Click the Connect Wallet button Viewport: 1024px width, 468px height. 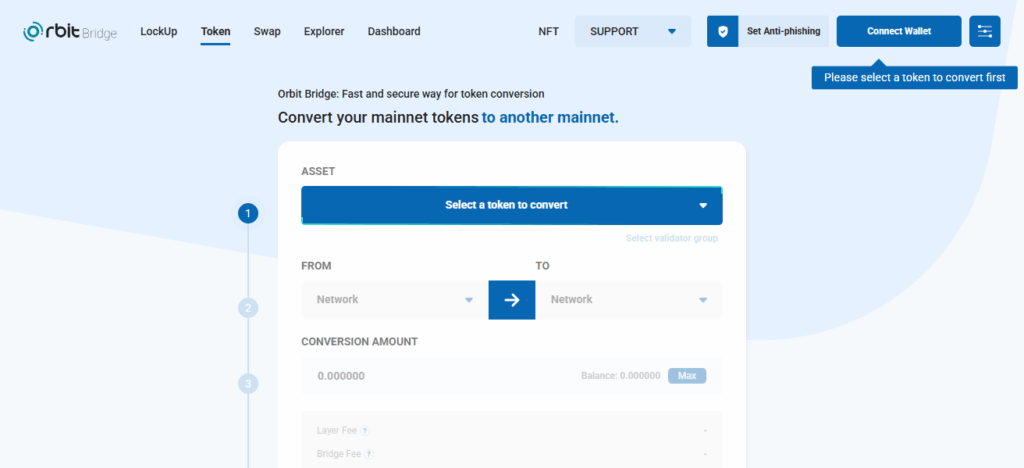click(899, 31)
